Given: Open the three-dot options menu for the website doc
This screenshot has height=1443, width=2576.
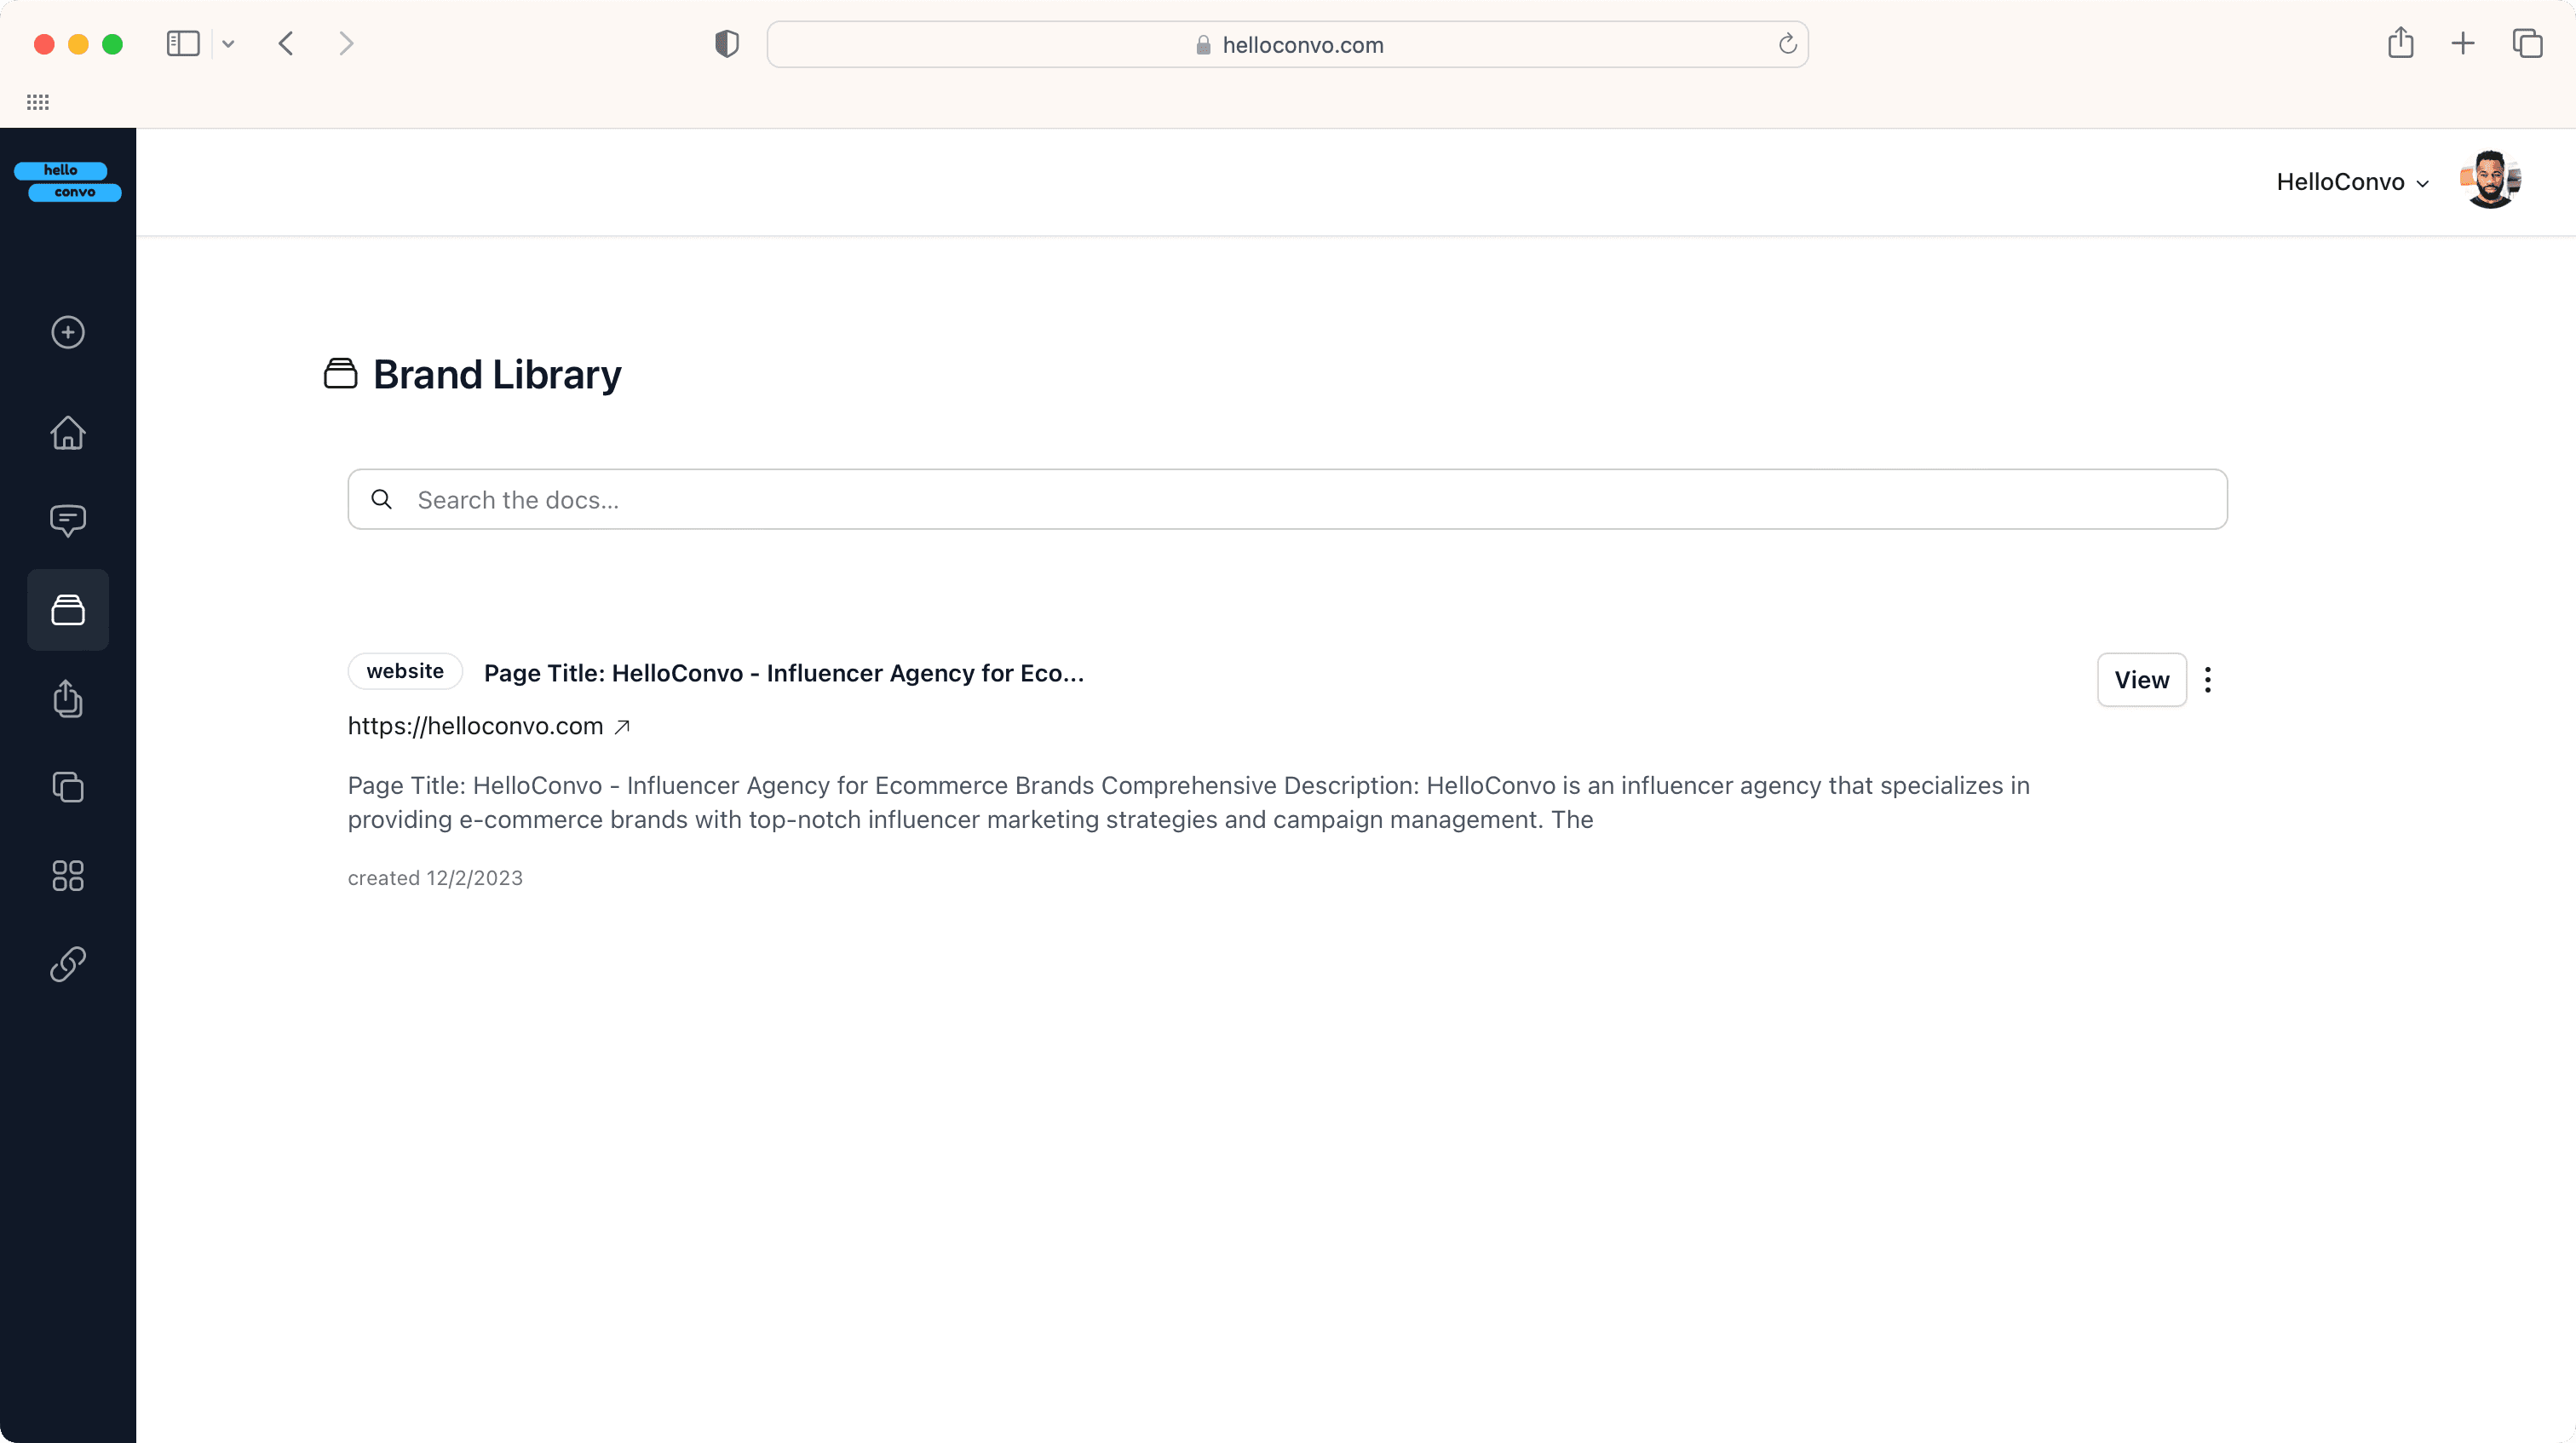Looking at the screenshot, I should [2208, 680].
